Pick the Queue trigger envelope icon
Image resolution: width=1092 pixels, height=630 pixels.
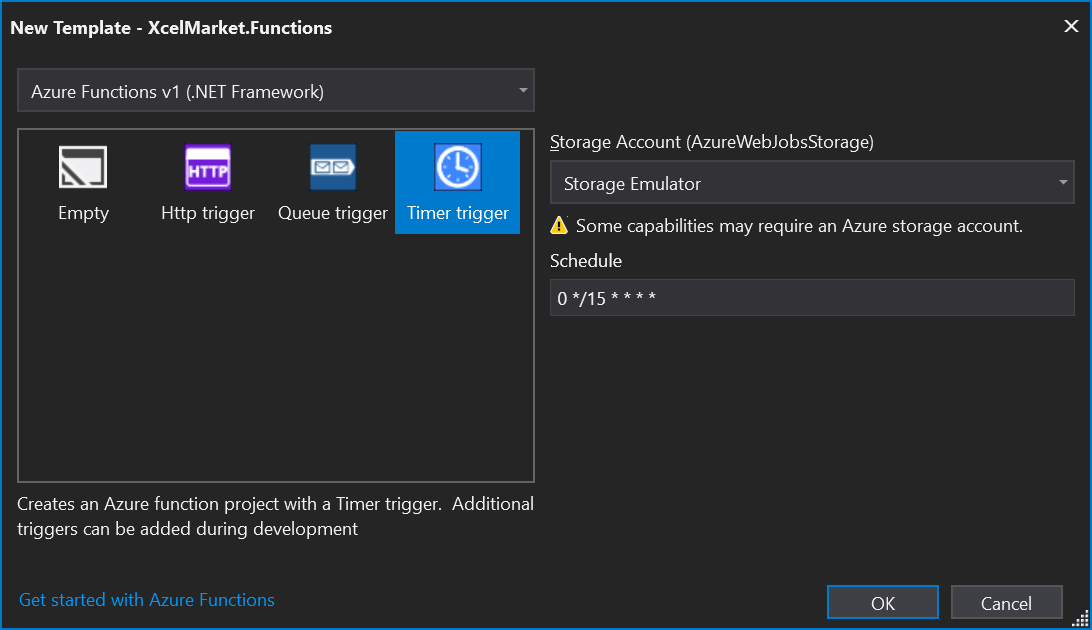tap(332, 167)
